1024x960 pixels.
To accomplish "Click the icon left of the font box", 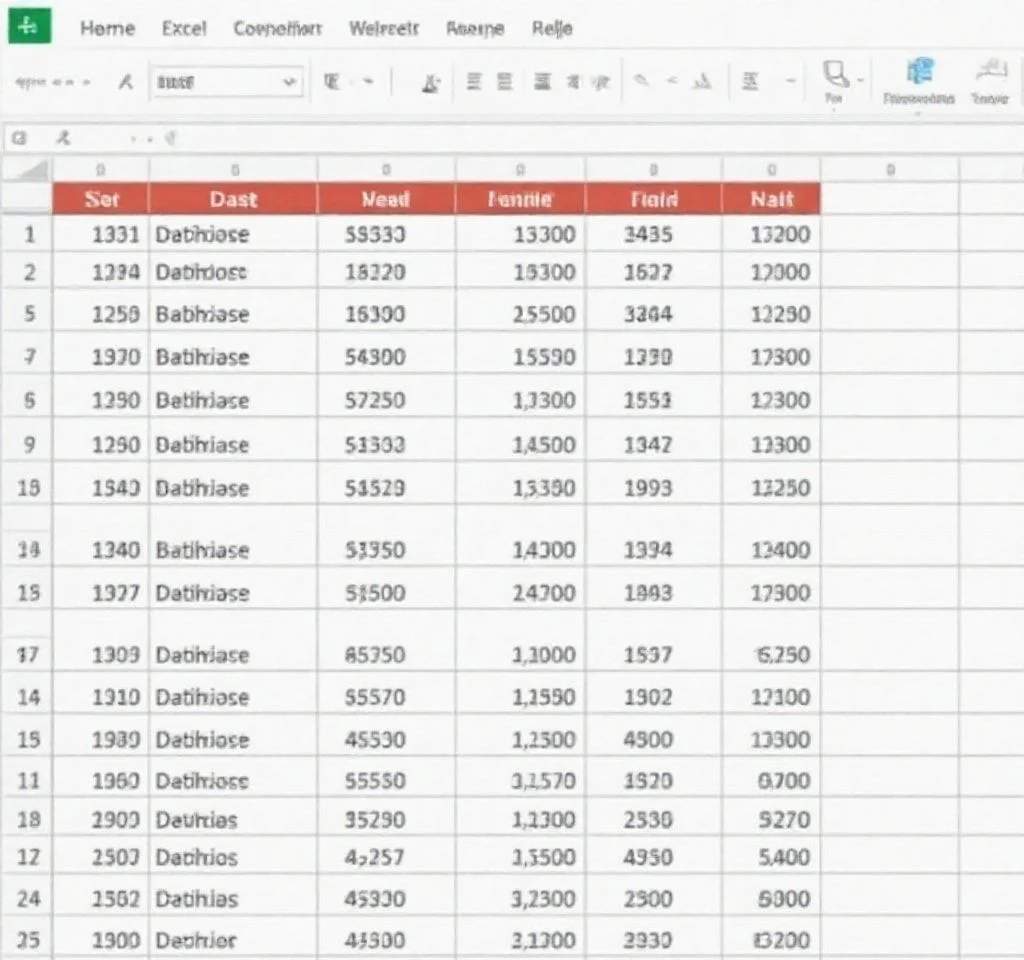I will point(126,83).
